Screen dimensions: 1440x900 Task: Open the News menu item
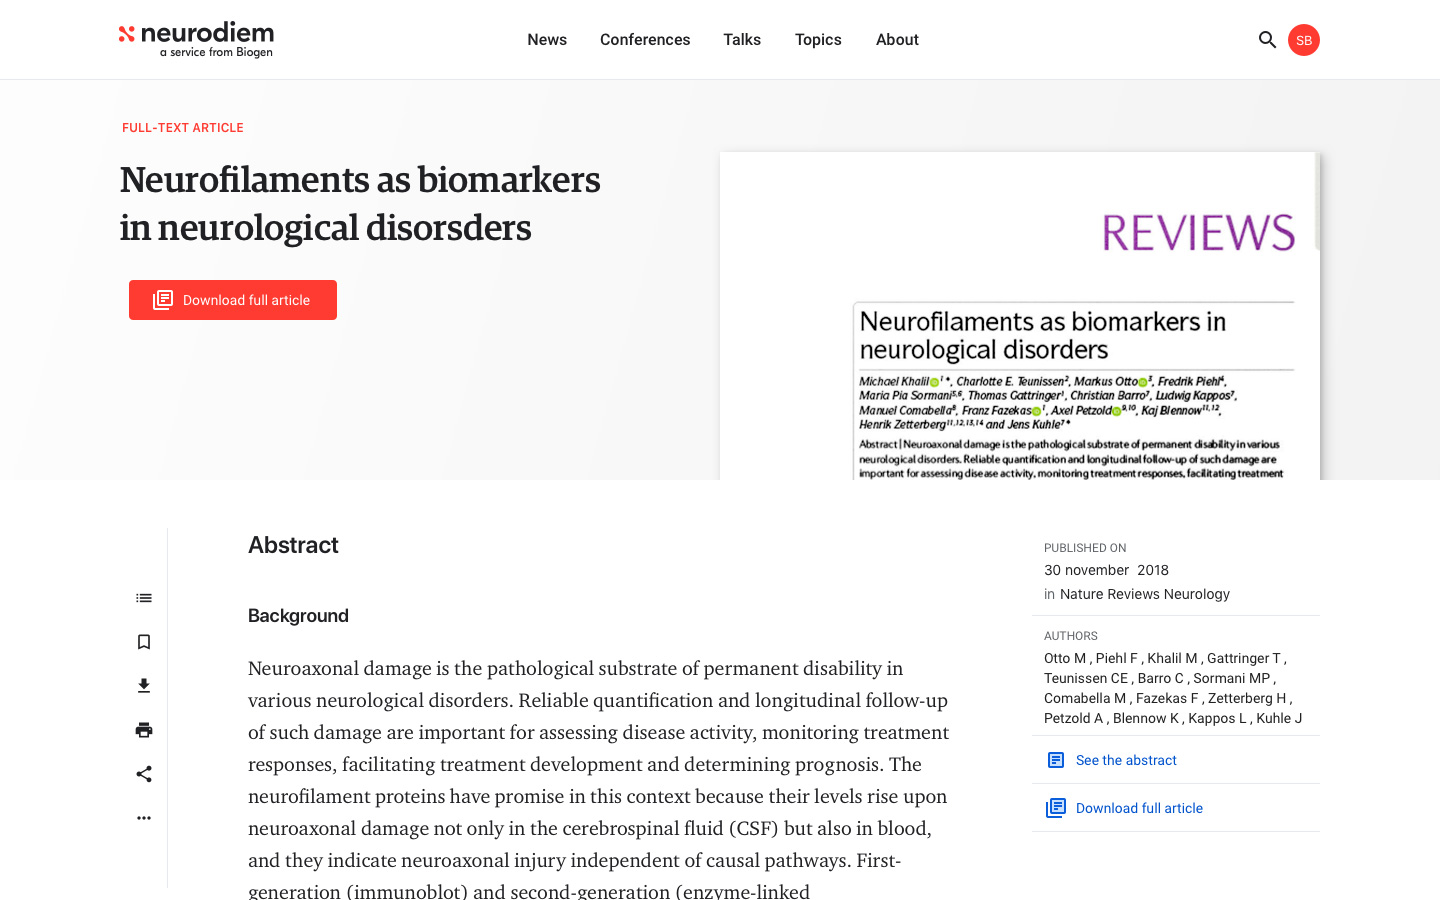pos(547,40)
